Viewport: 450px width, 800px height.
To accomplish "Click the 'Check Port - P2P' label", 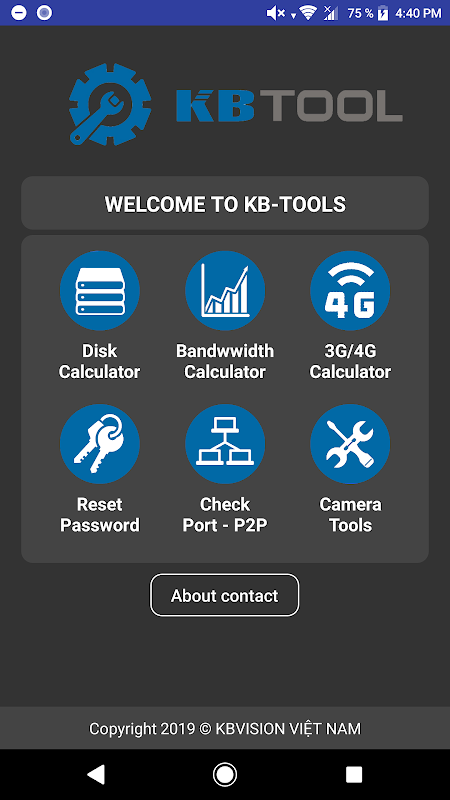I will click(x=225, y=515).
